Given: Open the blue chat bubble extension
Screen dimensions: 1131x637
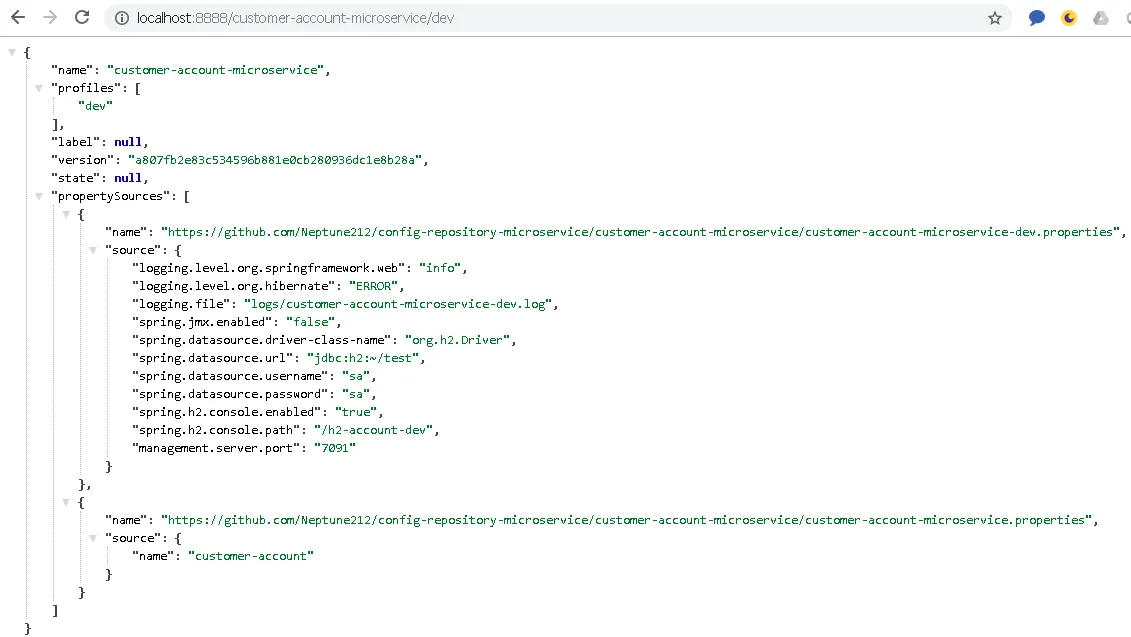Looking at the screenshot, I should click(1037, 18).
